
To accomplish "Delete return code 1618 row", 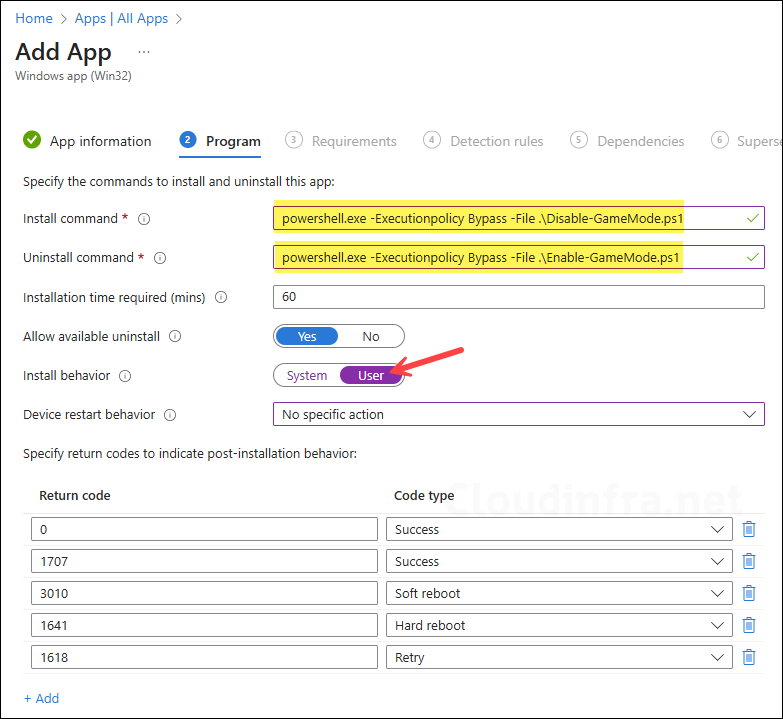I will 749,657.
